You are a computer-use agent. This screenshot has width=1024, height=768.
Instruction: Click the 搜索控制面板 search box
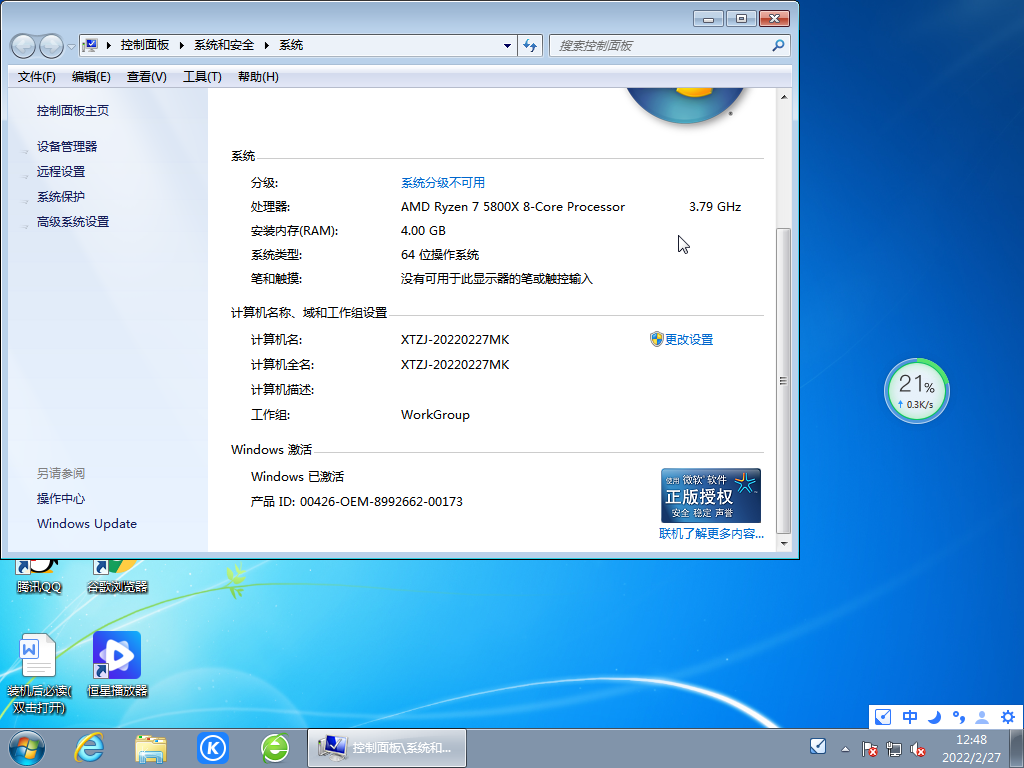pyautogui.click(x=665, y=45)
